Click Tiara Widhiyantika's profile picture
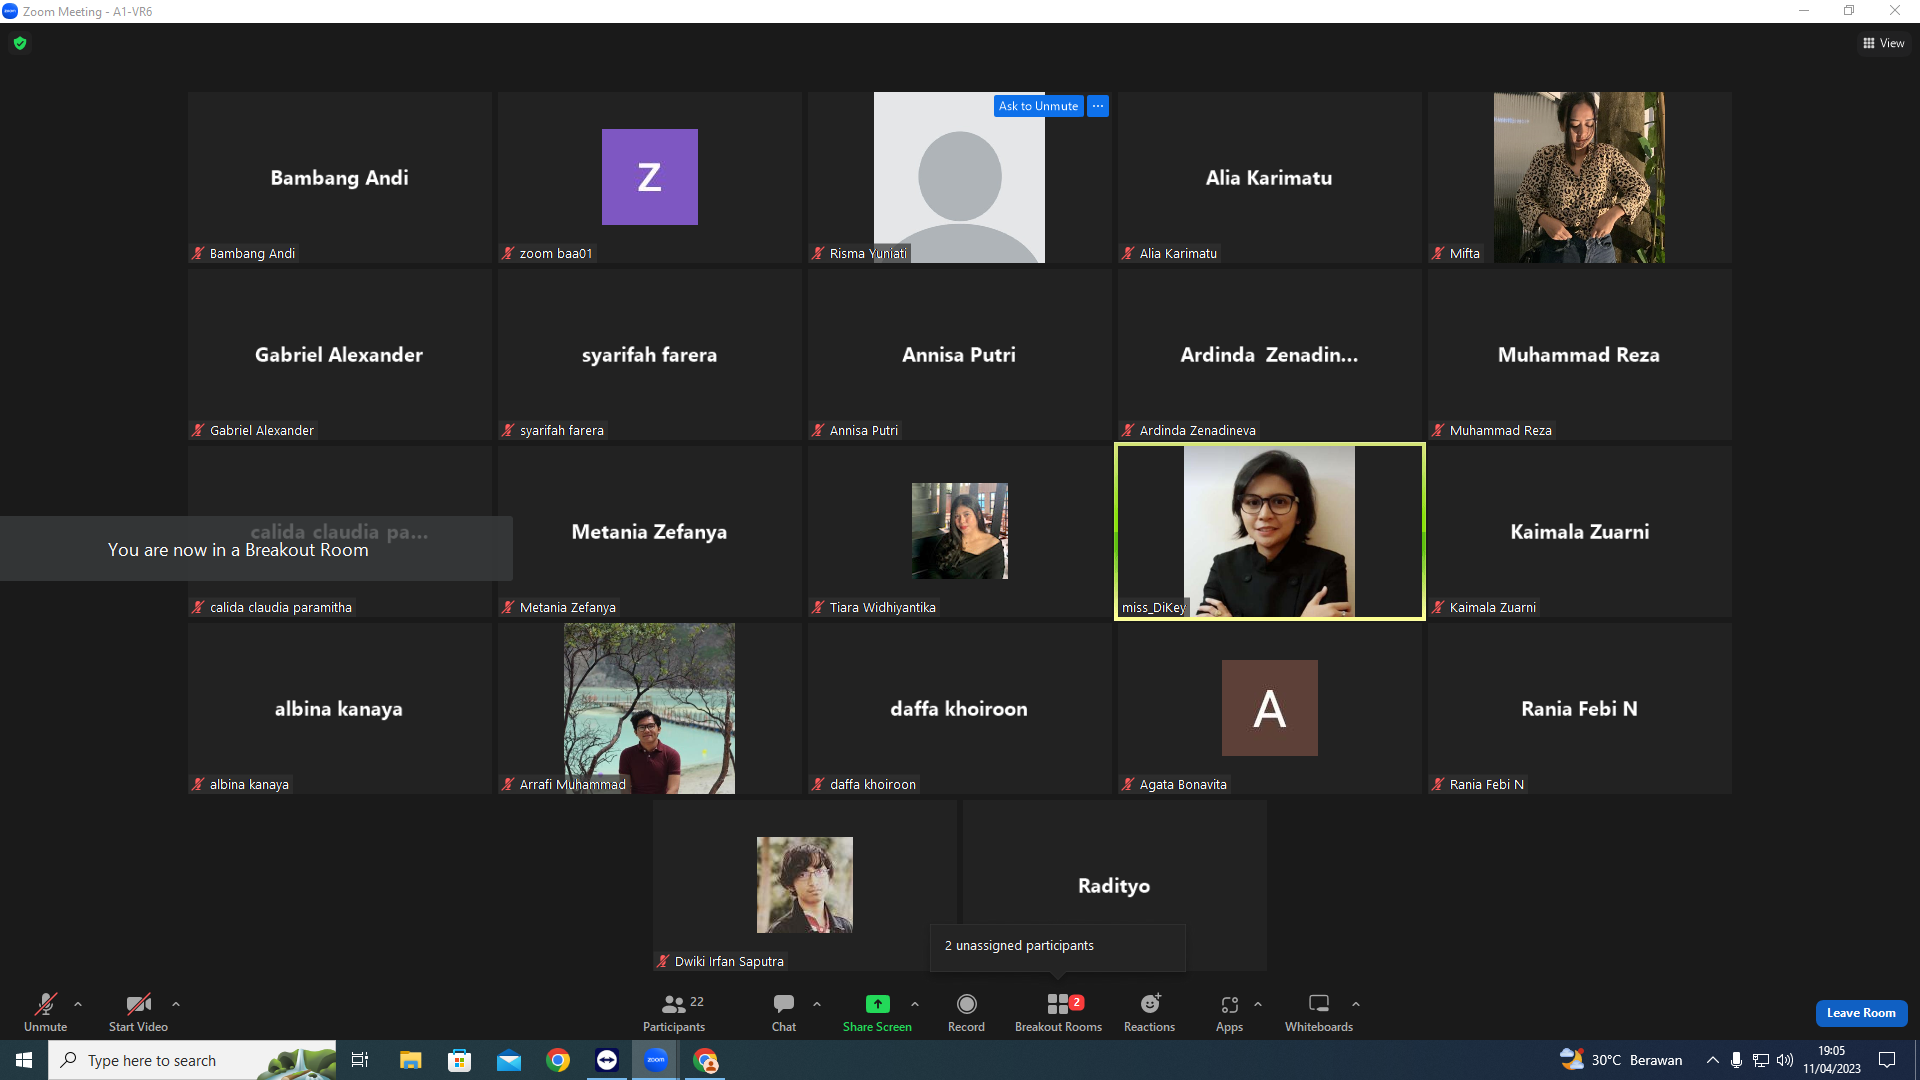This screenshot has height=1080, width=1920. pos(959,531)
